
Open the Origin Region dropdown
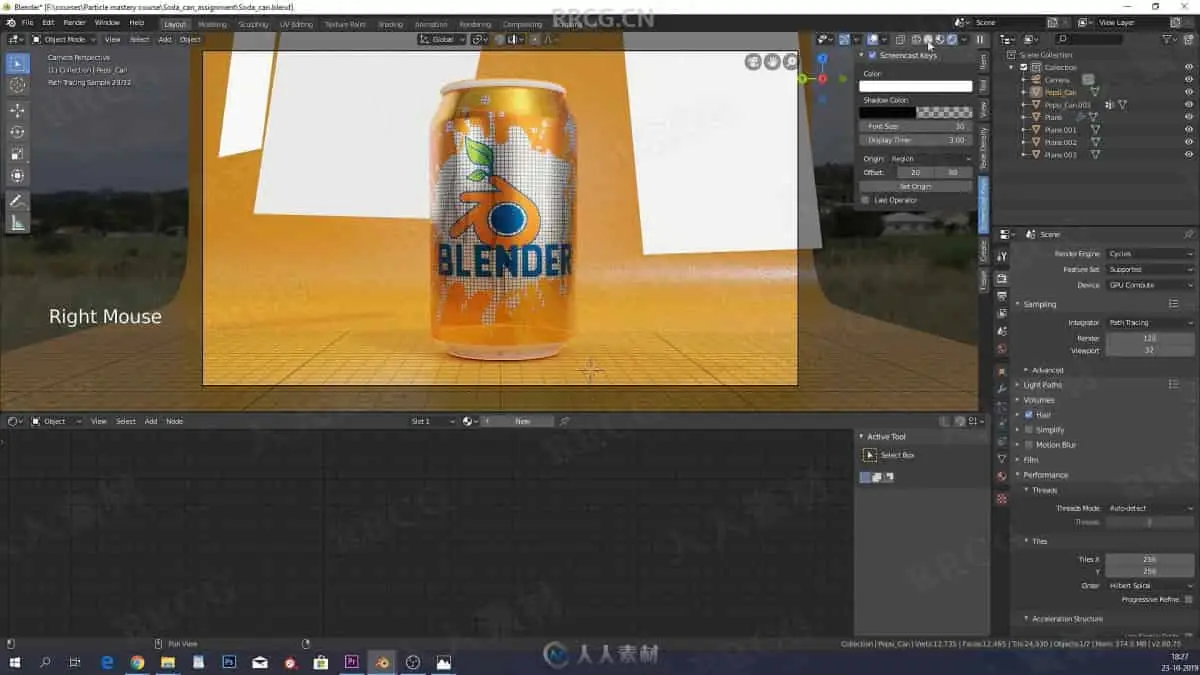930,159
